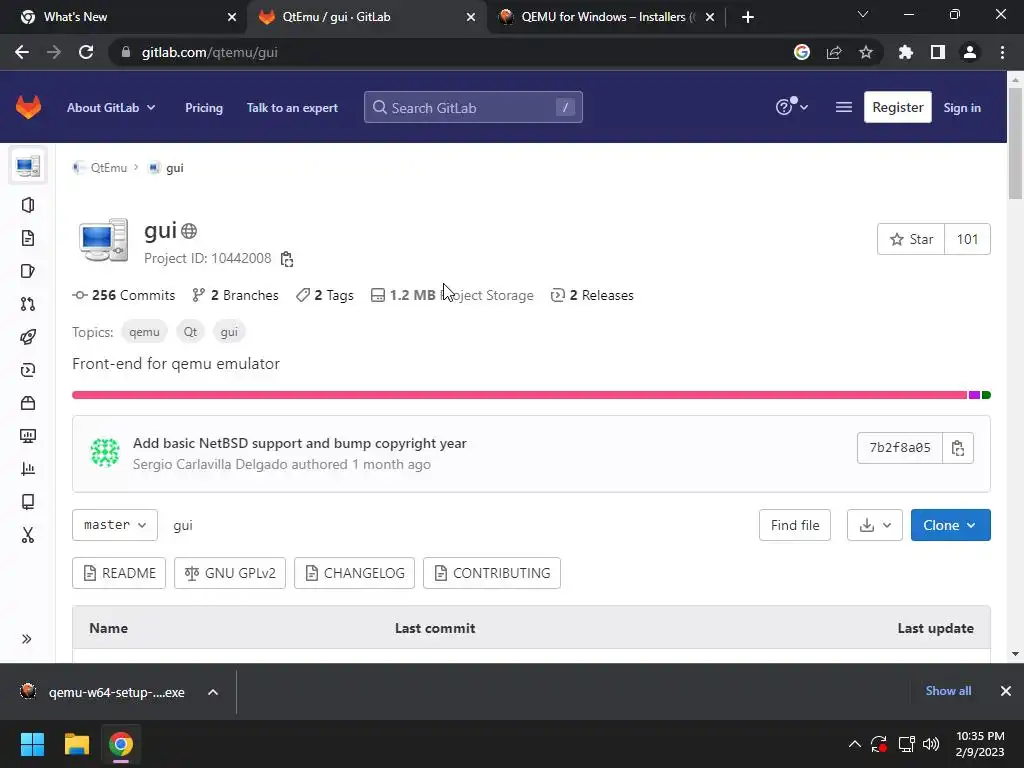Bookmark this page with star icon

[x=866, y=52]
